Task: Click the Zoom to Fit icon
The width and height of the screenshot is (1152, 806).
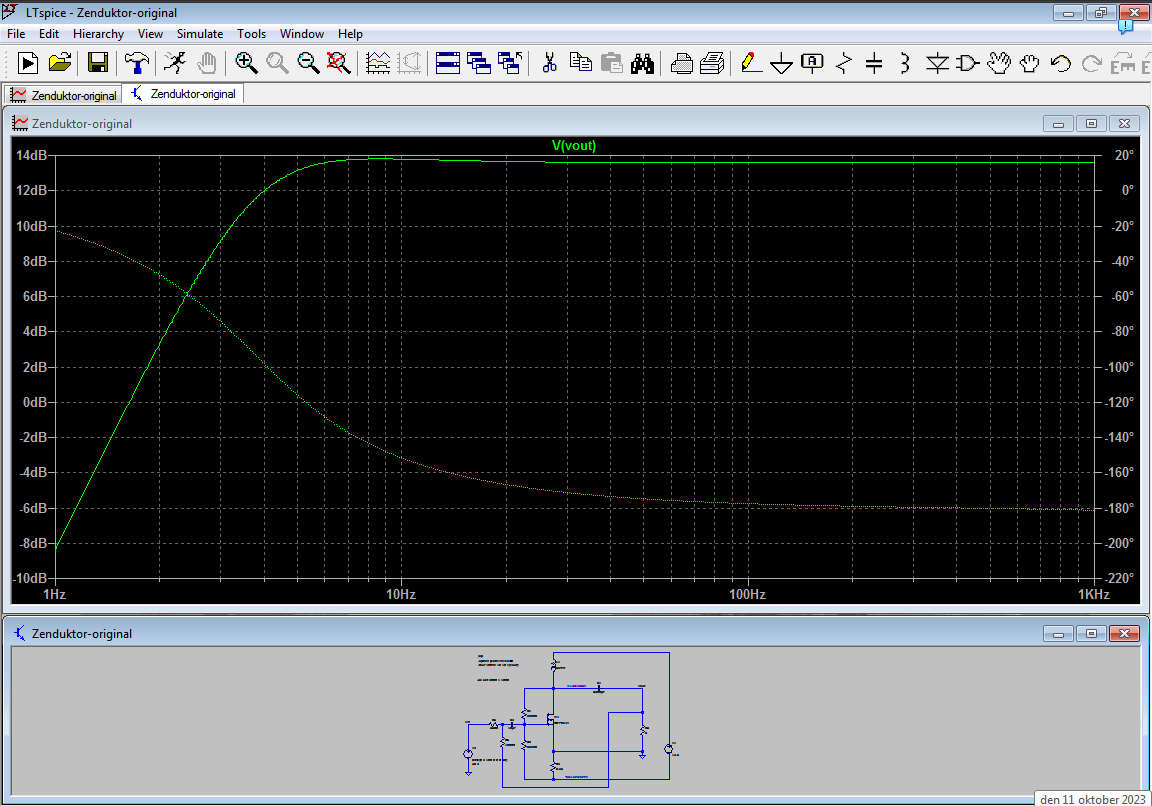Action: point(338,63)
